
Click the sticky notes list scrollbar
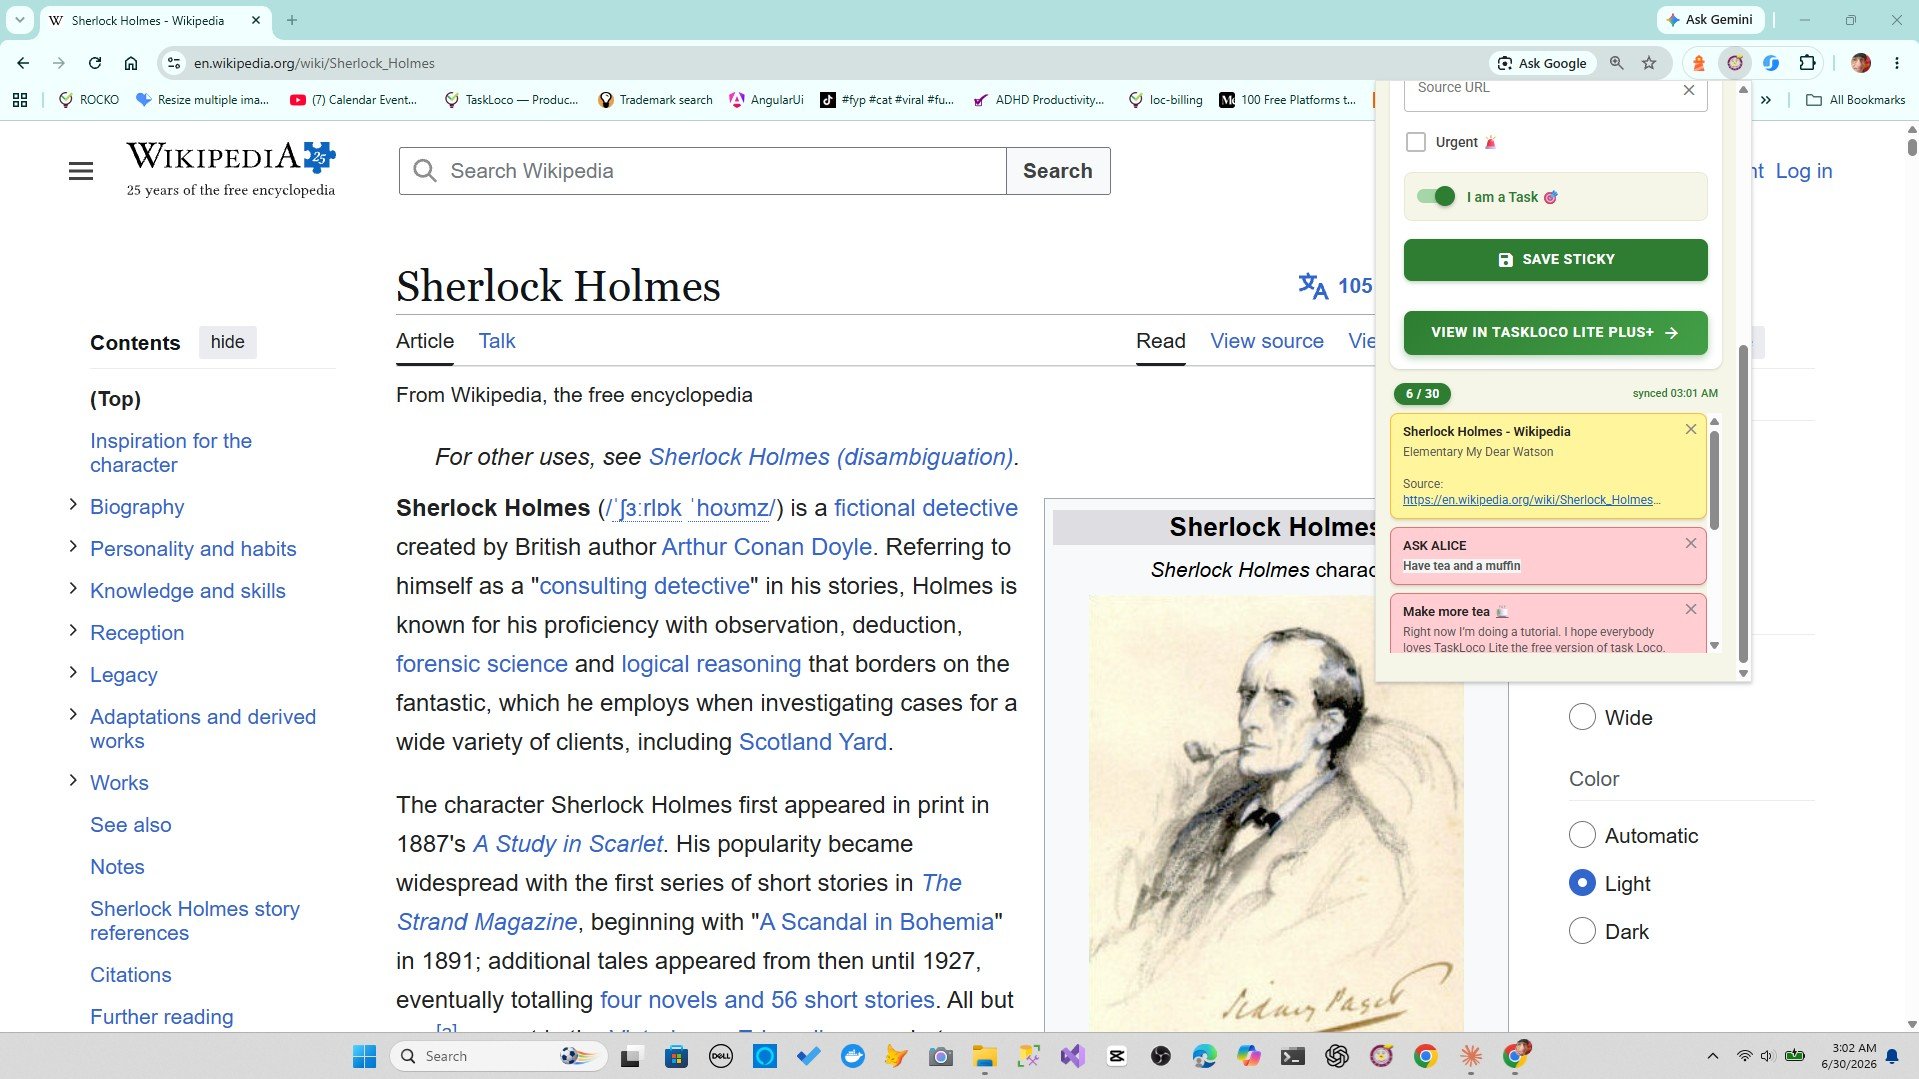point(1714,480)
